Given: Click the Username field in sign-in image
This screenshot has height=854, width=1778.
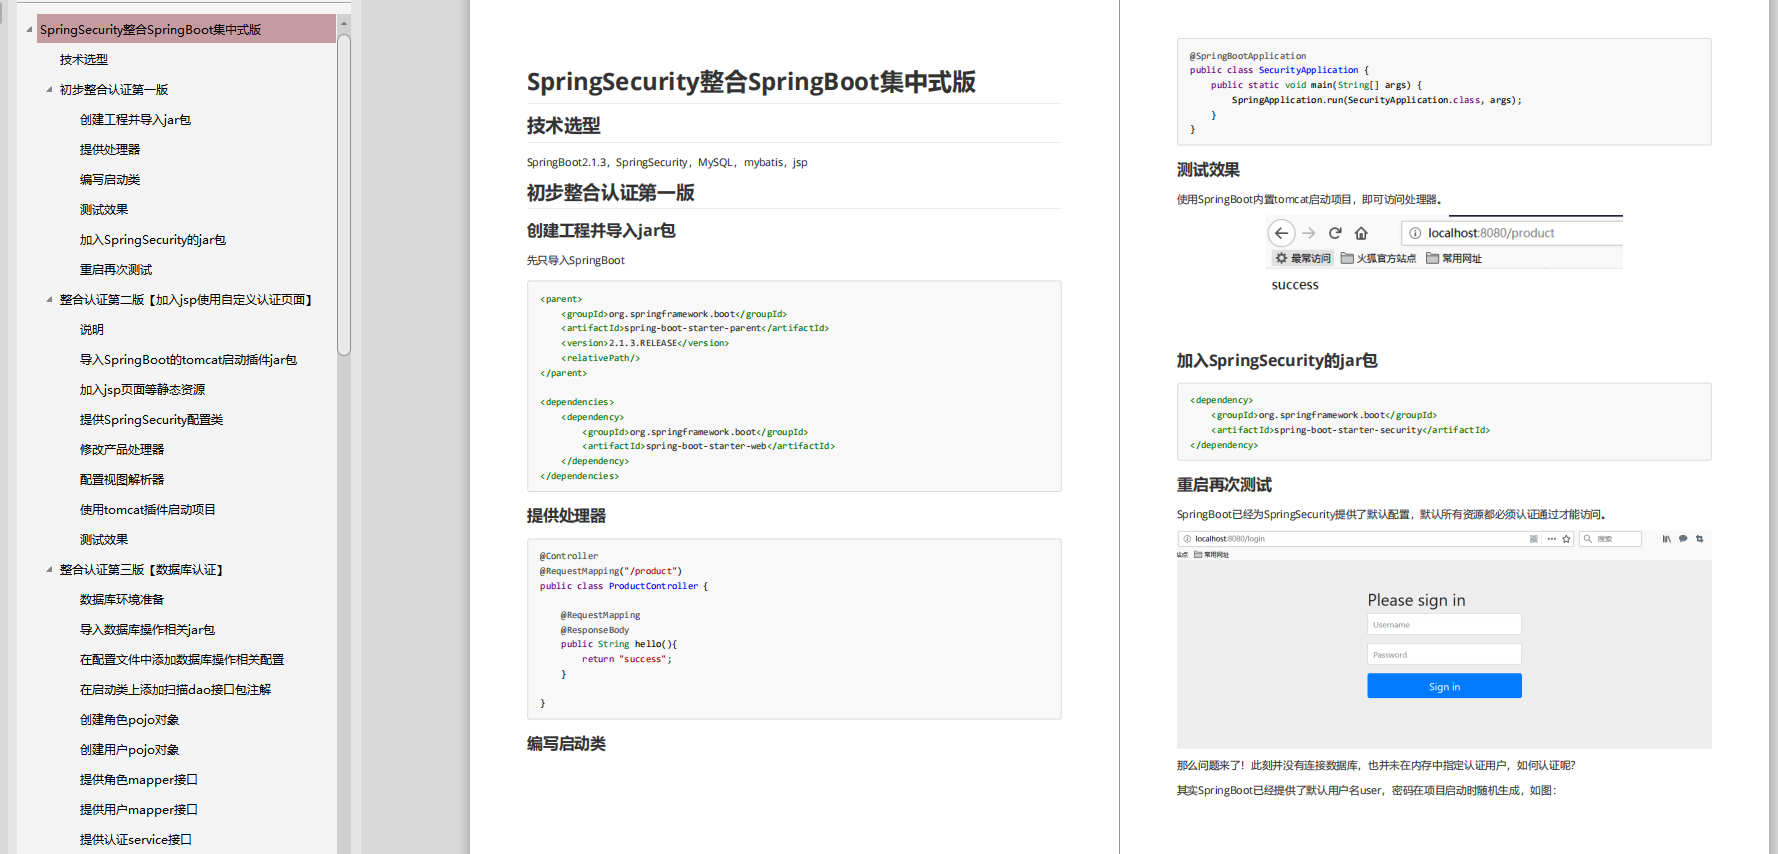Looking at the screenshot, I should point(1444,624).
